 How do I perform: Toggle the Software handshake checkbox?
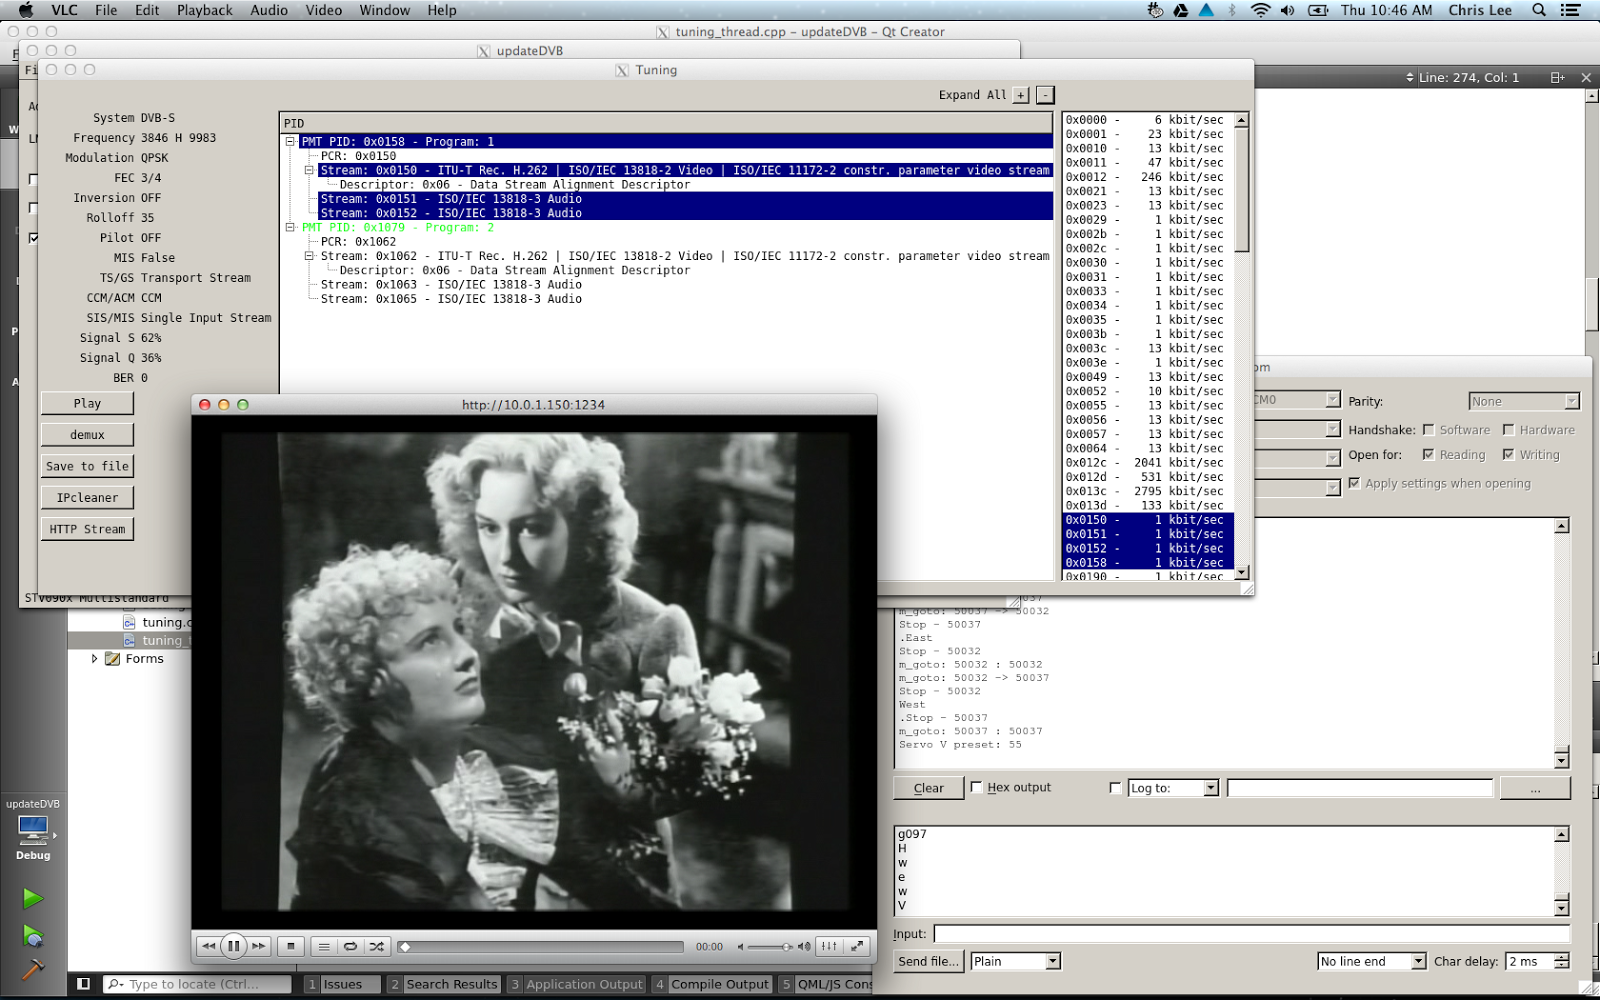coord(1428,430)
